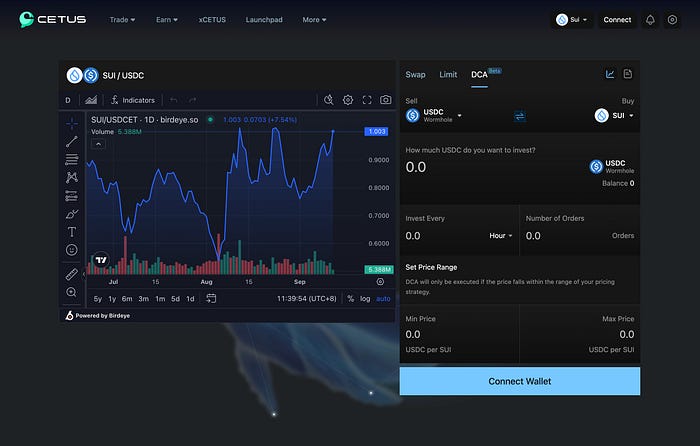
Task: Select the trend line drawing tool
Action: (x=71, y=142)
